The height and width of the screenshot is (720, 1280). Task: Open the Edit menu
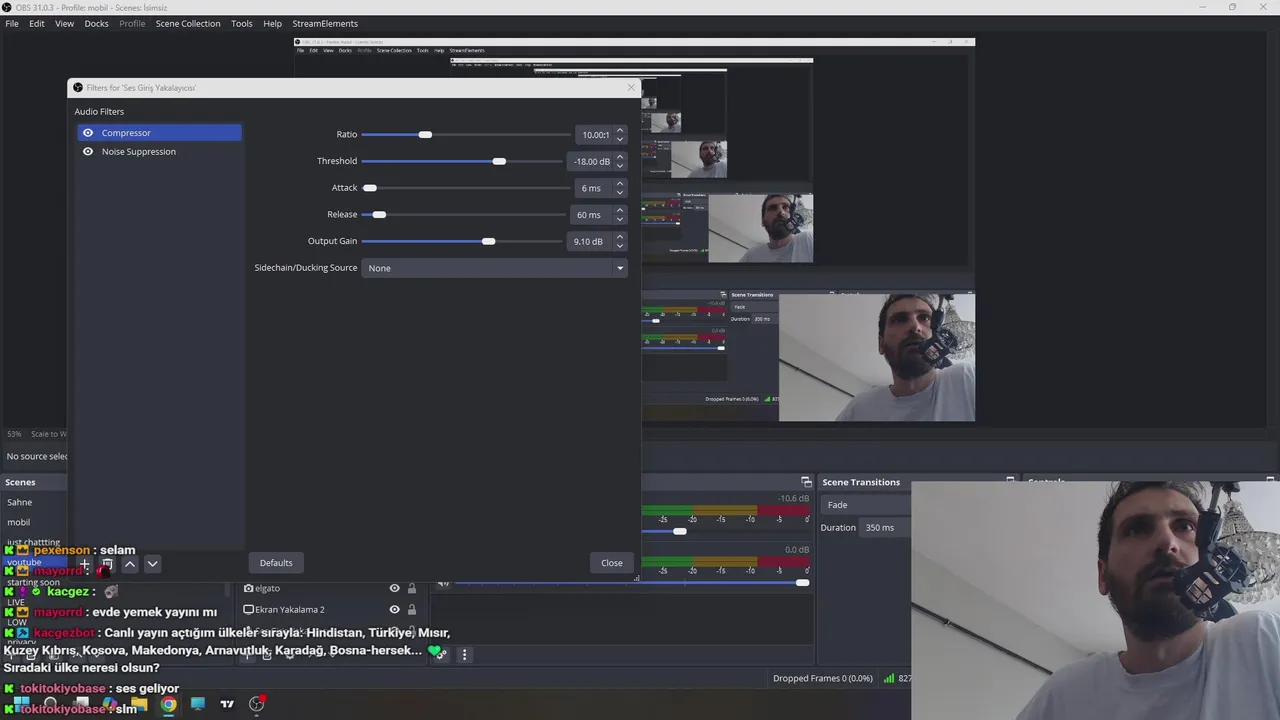click(x=37, y=23)
